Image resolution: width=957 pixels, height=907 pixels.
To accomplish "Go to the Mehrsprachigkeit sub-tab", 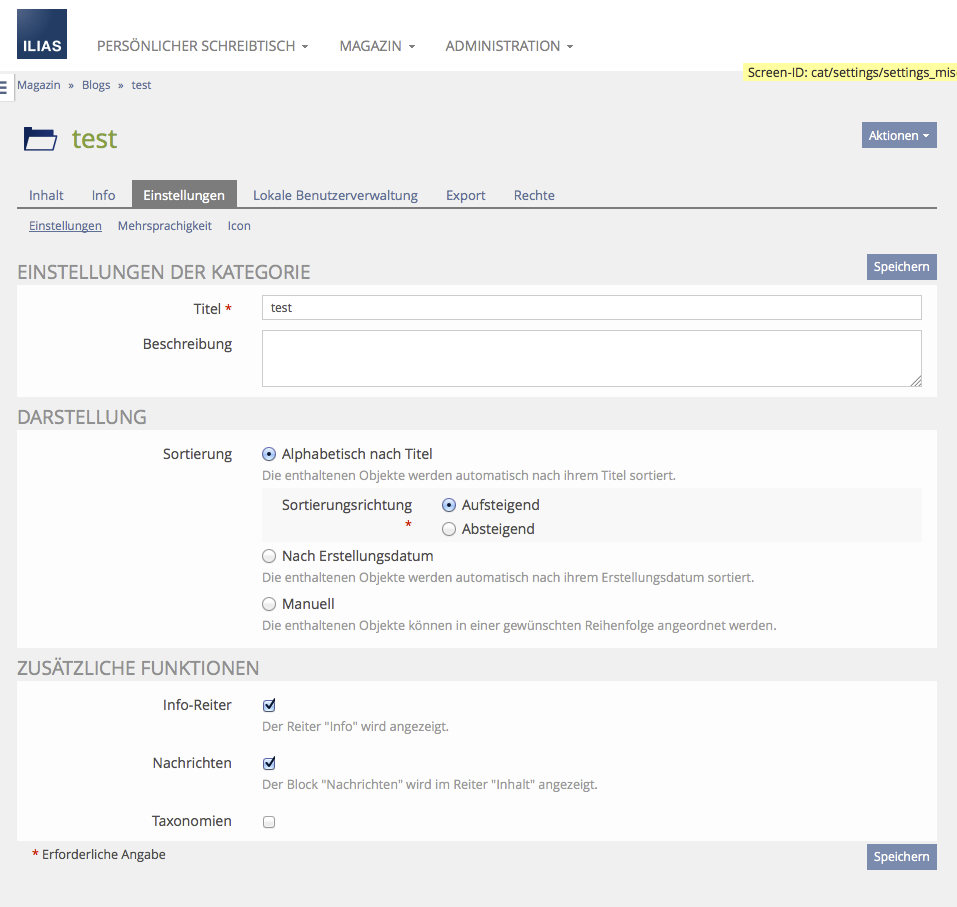I will 165,226.
